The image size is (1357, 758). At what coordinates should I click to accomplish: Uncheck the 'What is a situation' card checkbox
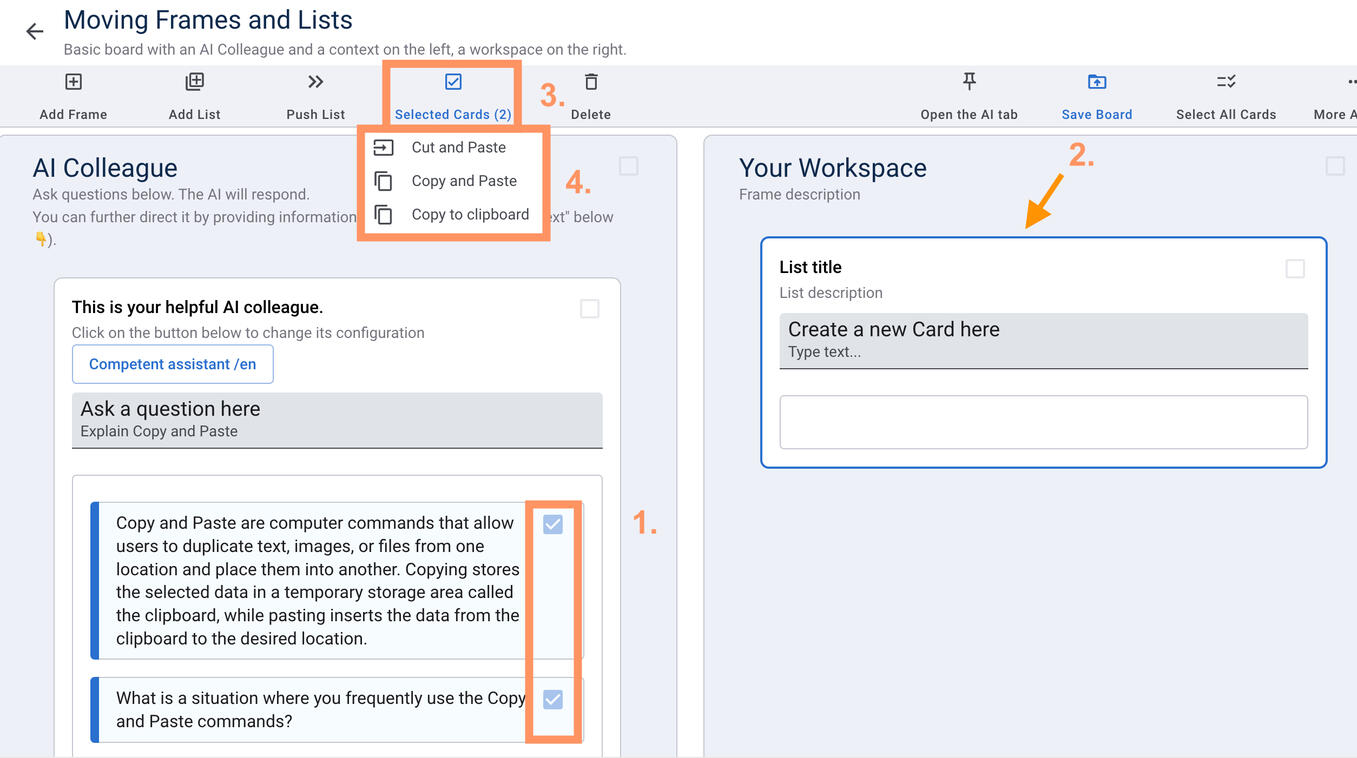[x=553, y=699]
